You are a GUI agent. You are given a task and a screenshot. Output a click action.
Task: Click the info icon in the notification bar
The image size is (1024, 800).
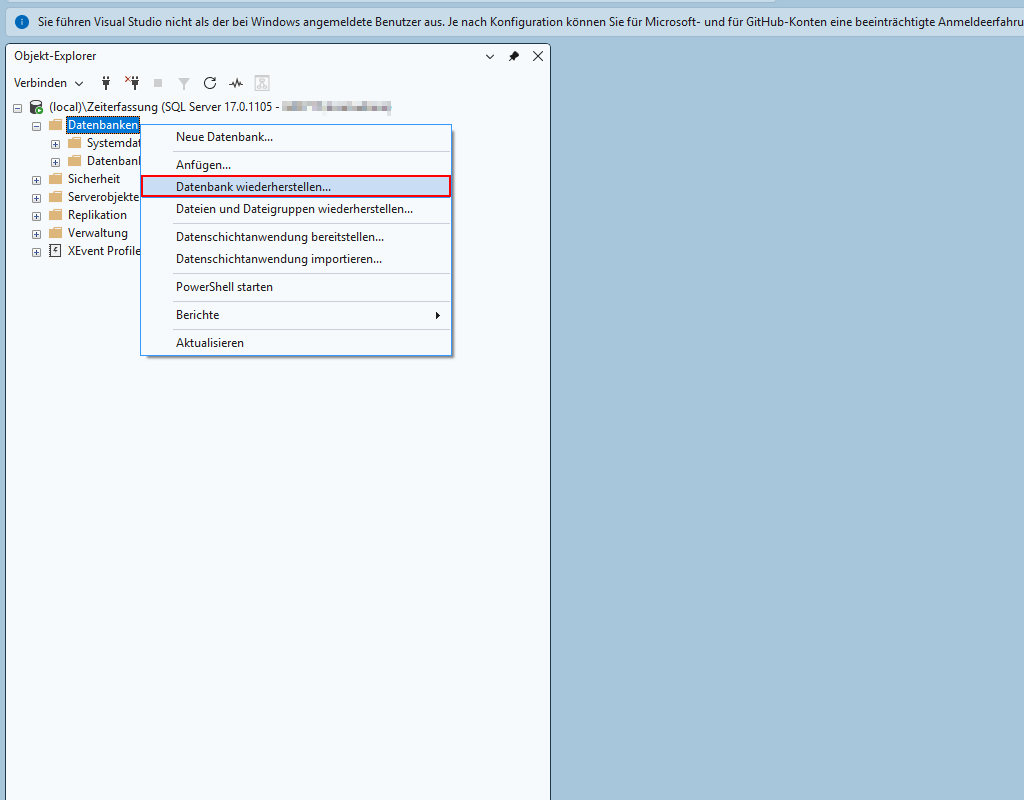tap(22, 21)
